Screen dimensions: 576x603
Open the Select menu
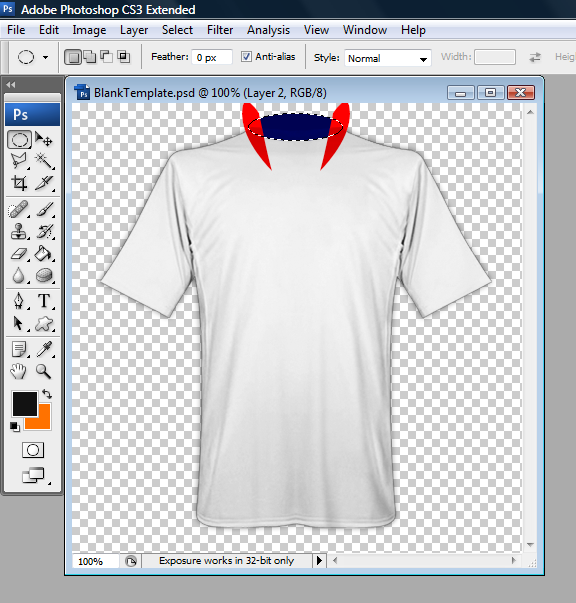[177, 30]
